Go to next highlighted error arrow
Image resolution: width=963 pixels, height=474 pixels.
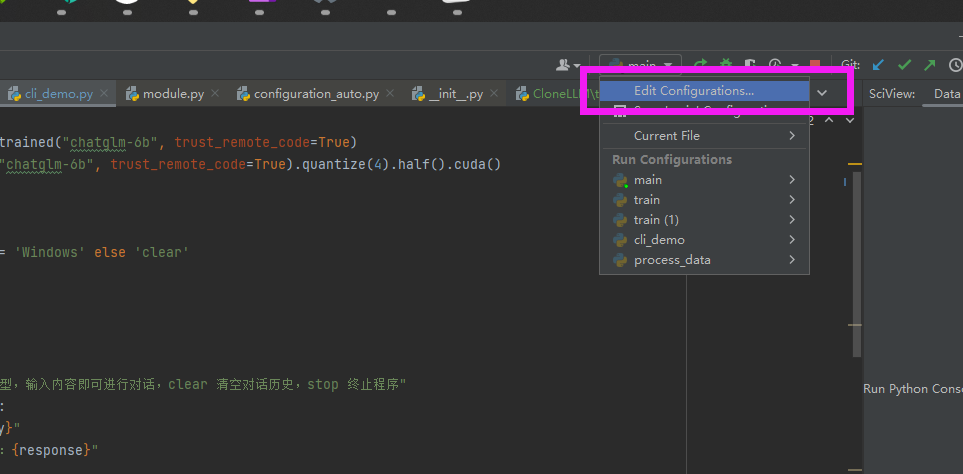pyautogui.click(x=850, y=120)
